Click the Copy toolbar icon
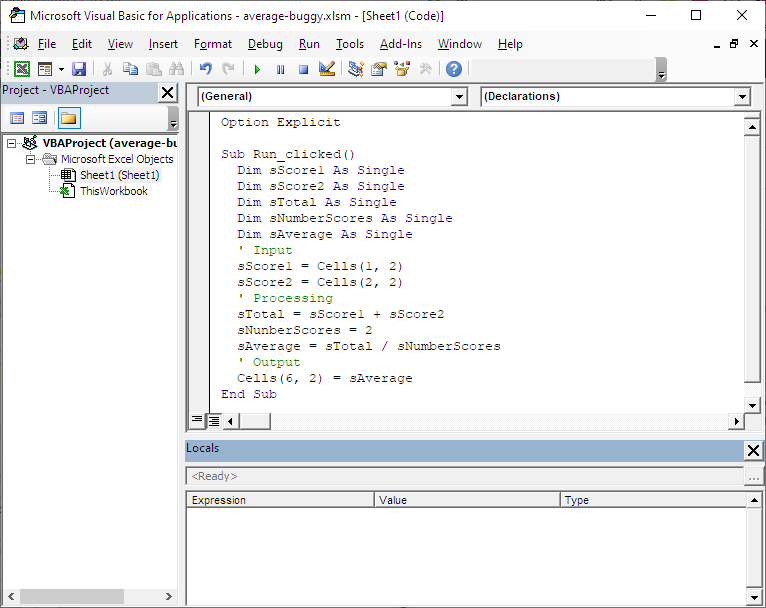 coord(130,69)
